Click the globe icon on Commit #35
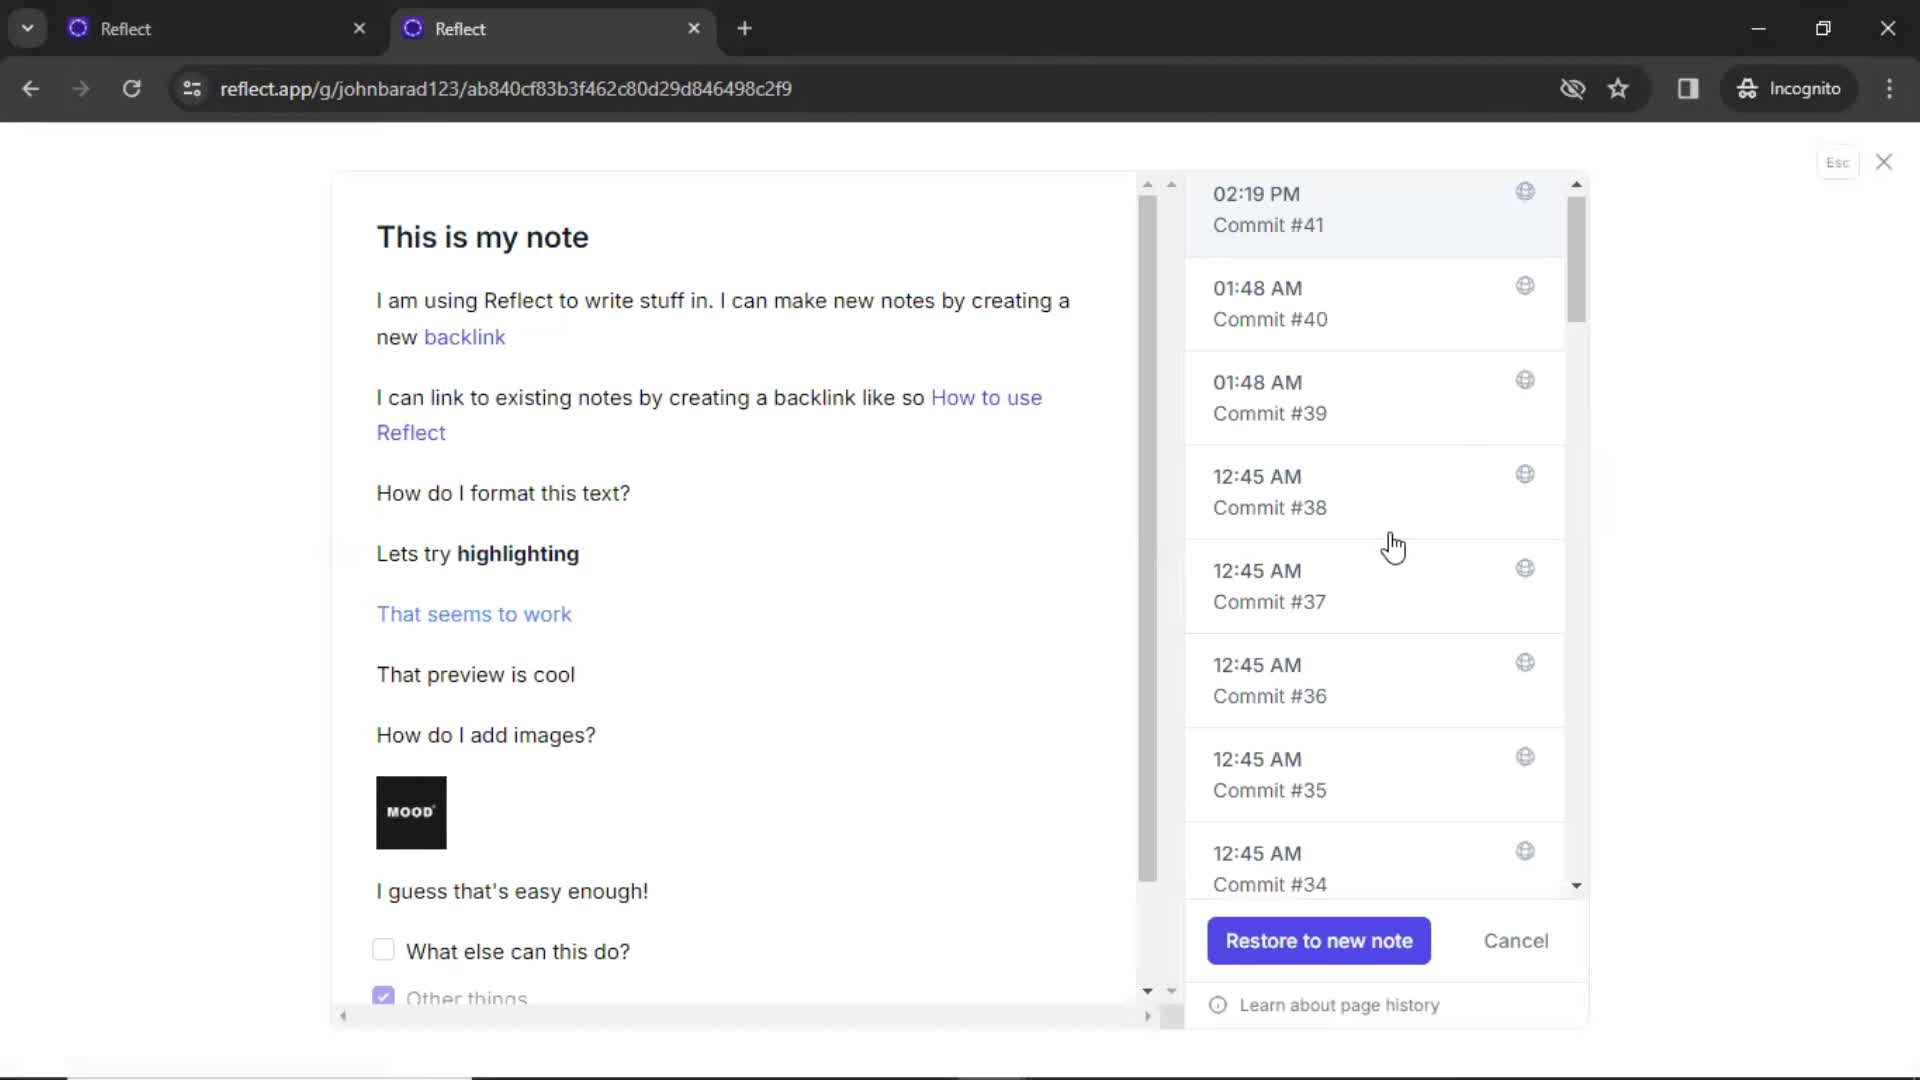The image size is (1920, 1080). pos(1525,757)
